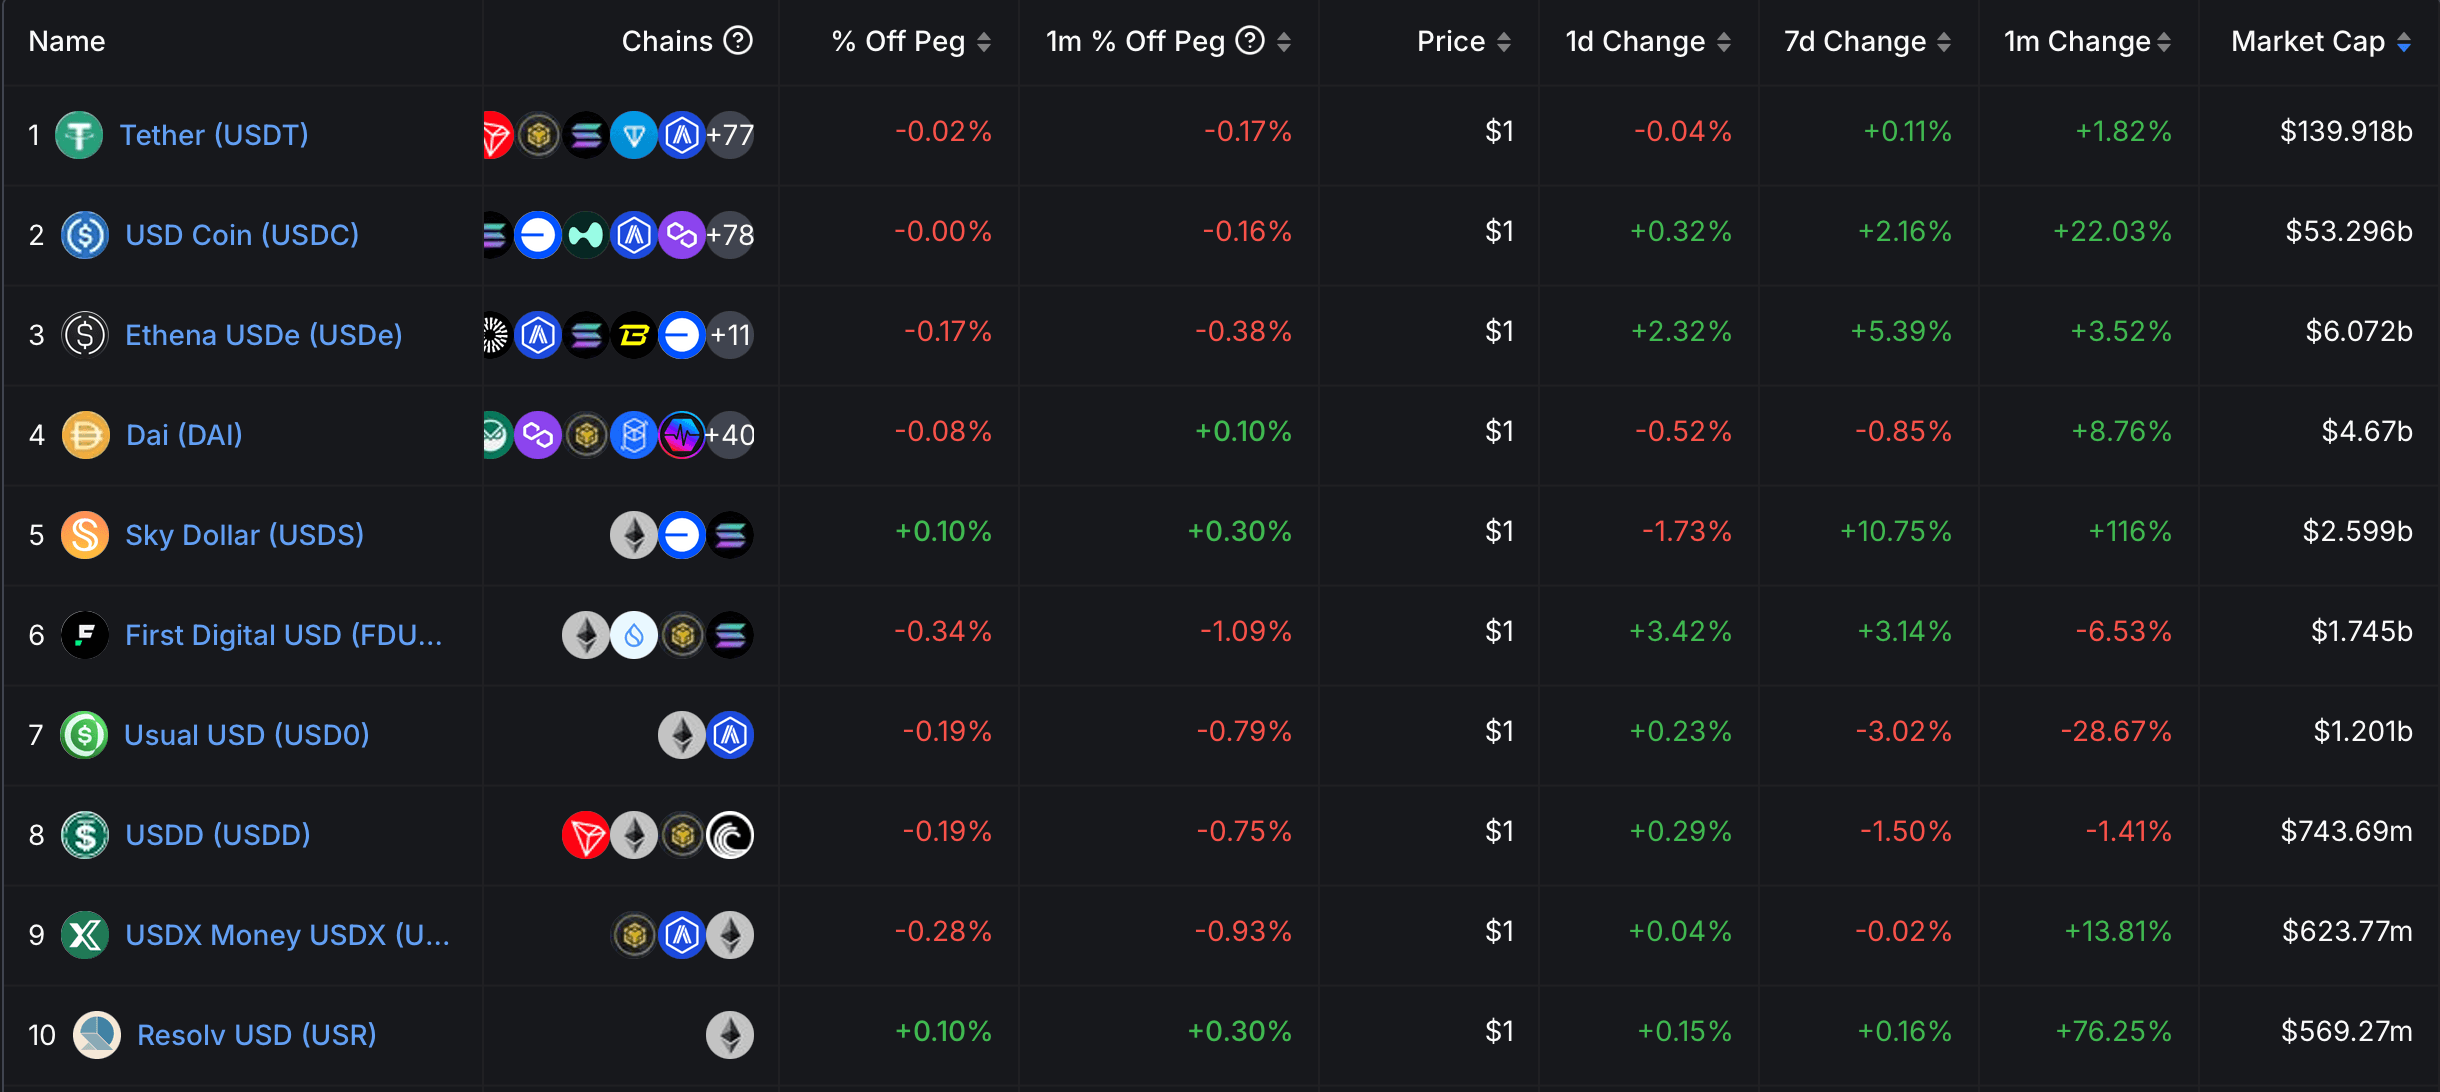Toggle sorting on the Market Cap column
Image resolution: width=2440 pixels, height=1092 pixels.
tap(2406, 41)
